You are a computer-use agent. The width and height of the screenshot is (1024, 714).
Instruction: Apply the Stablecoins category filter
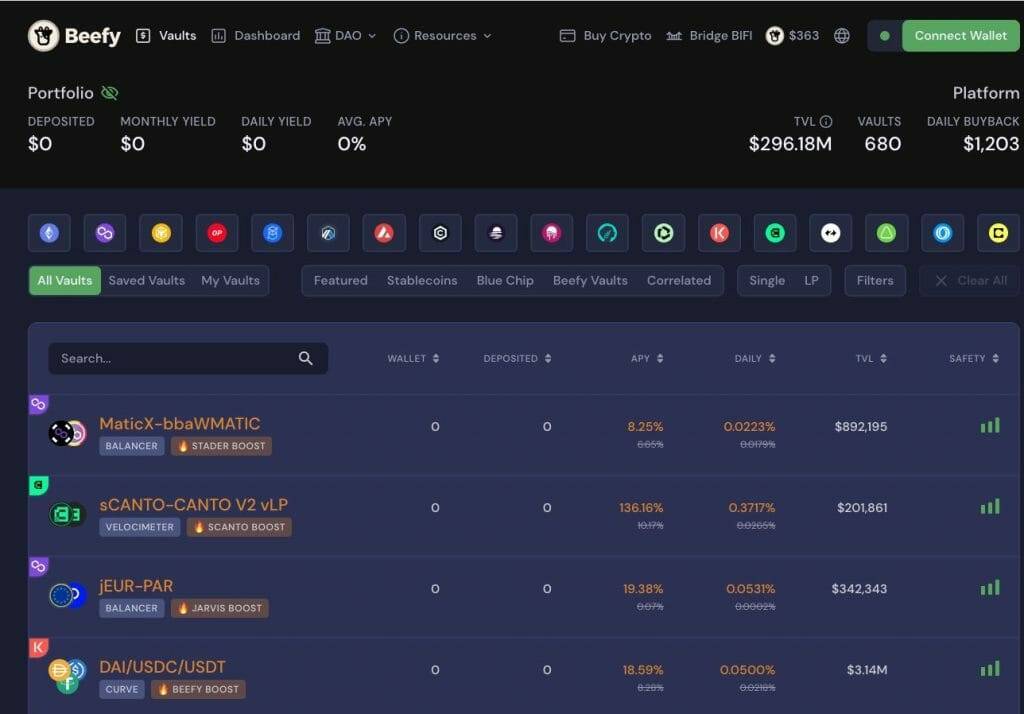tap(422, 280)
